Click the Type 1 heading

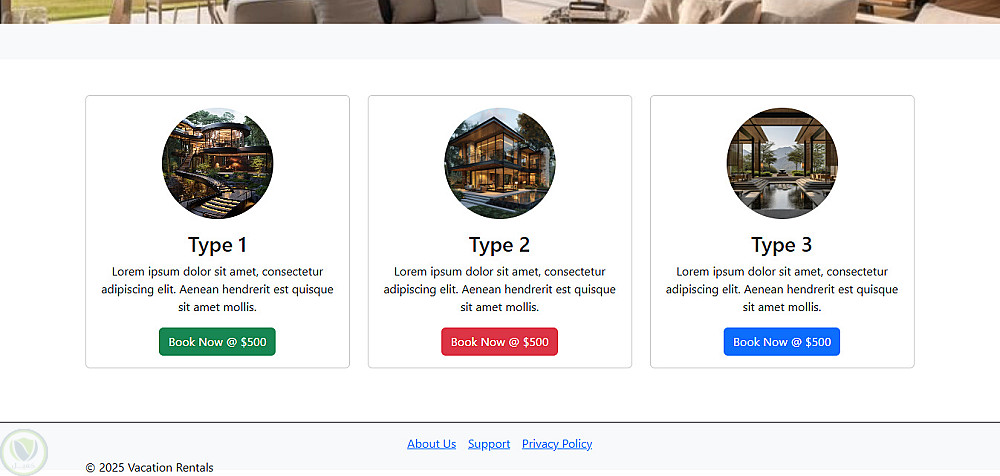pos(217,245)
